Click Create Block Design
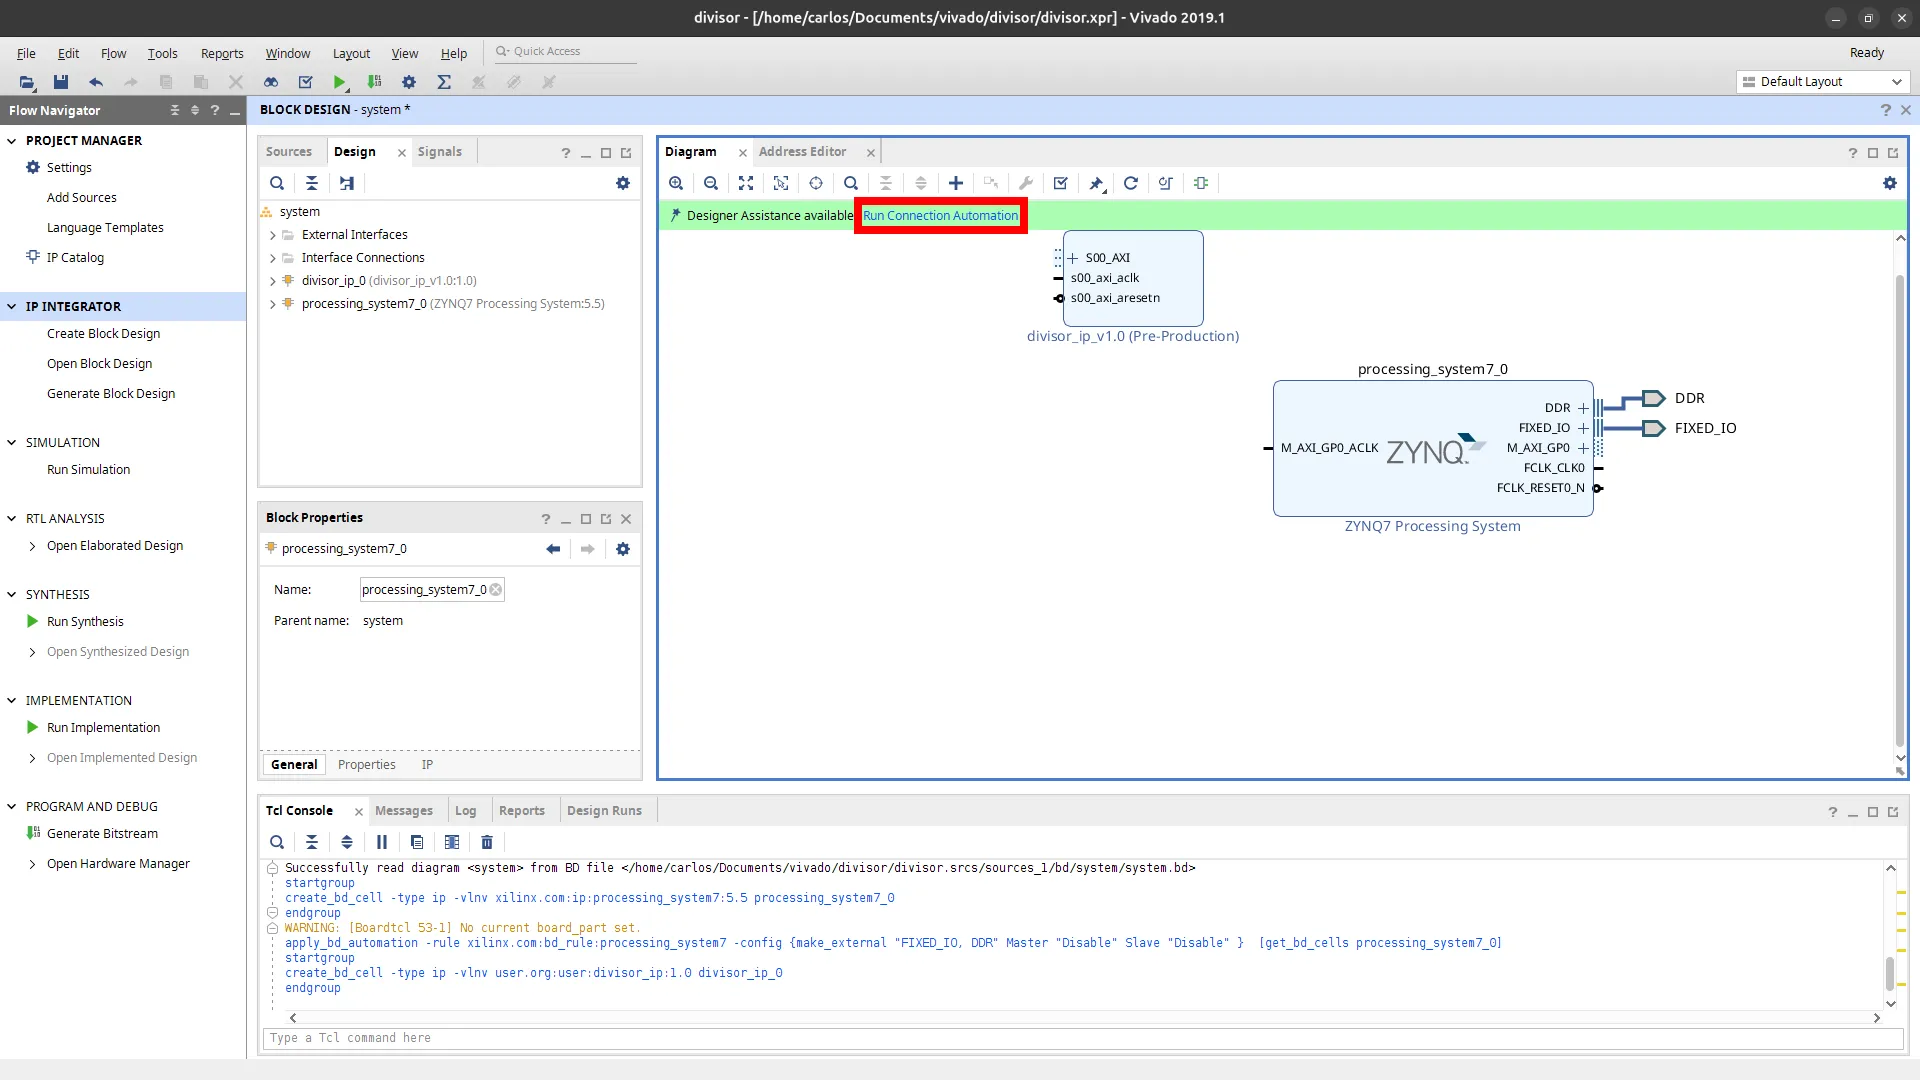 pyautogui.click(x=103, y=334)
